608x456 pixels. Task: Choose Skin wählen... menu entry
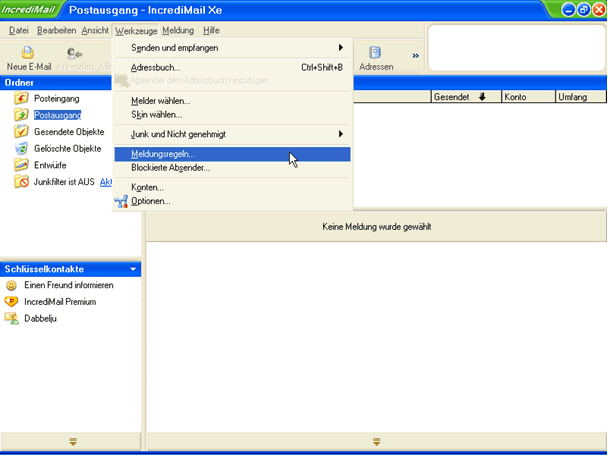(x=233, y=115)
